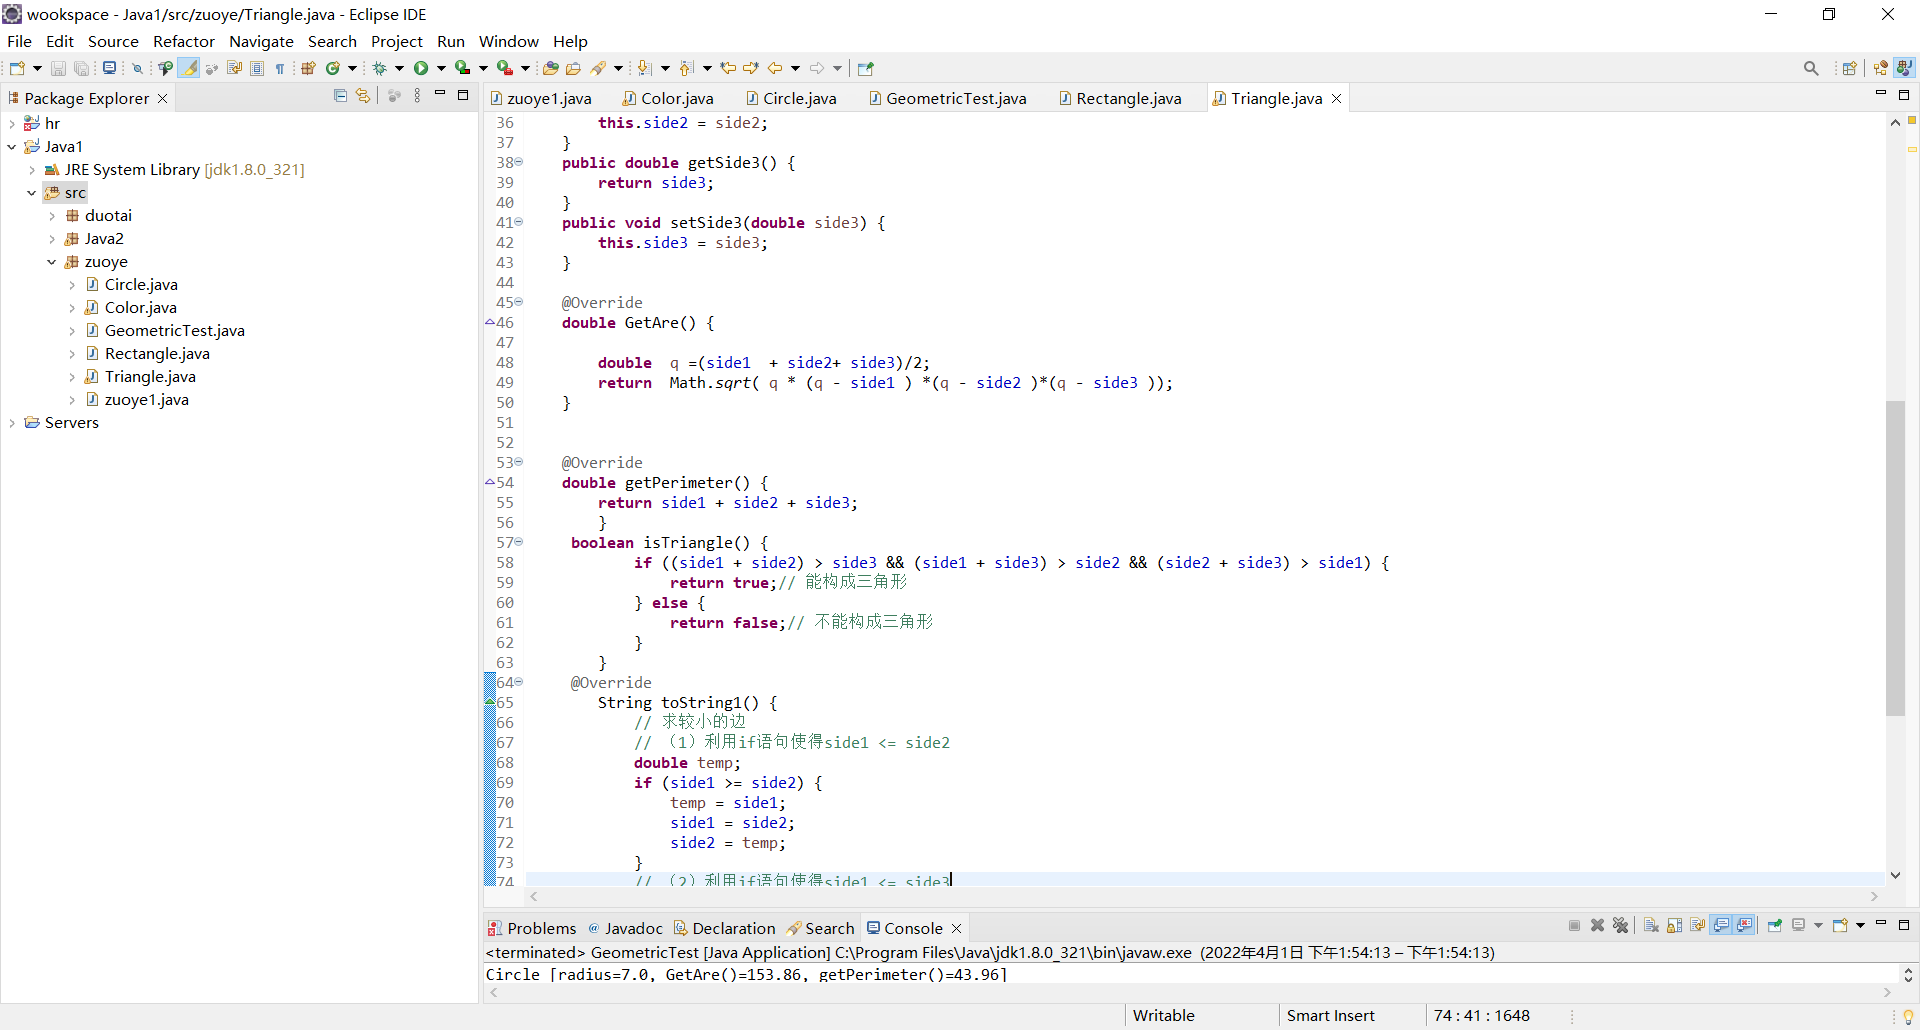Toggle Show Console on Standard Out change
The width and height of the screenshot is (1920, 1030).
coord(1721,925)
